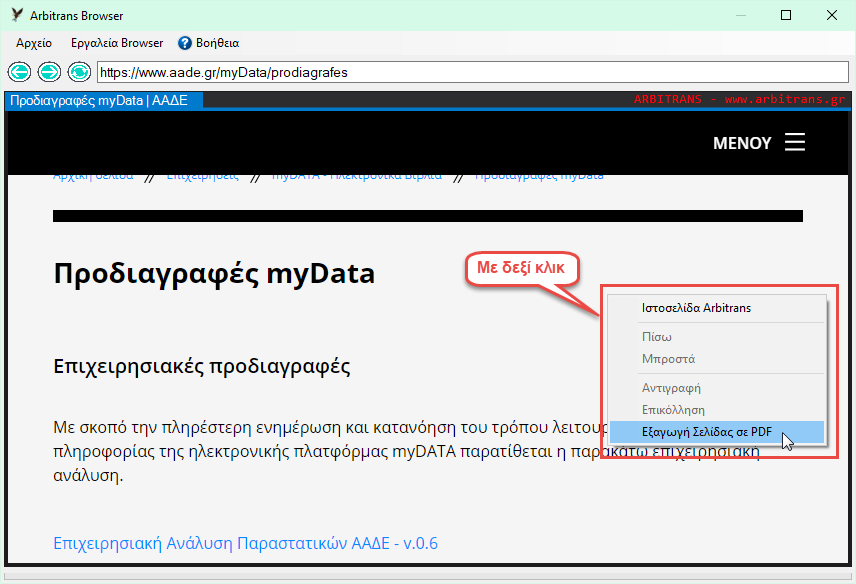Click the URL address field

473,72
